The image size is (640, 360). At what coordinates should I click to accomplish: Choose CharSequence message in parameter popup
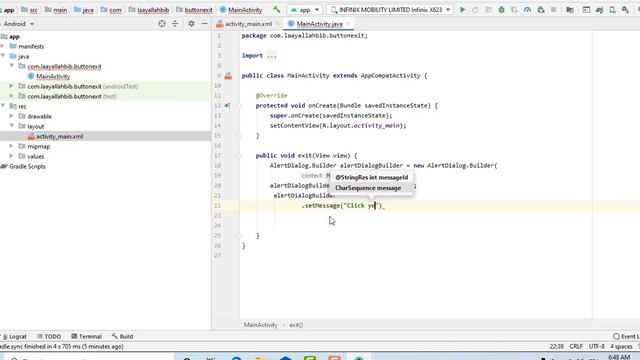pyautogui.click(x=368, y=188)
